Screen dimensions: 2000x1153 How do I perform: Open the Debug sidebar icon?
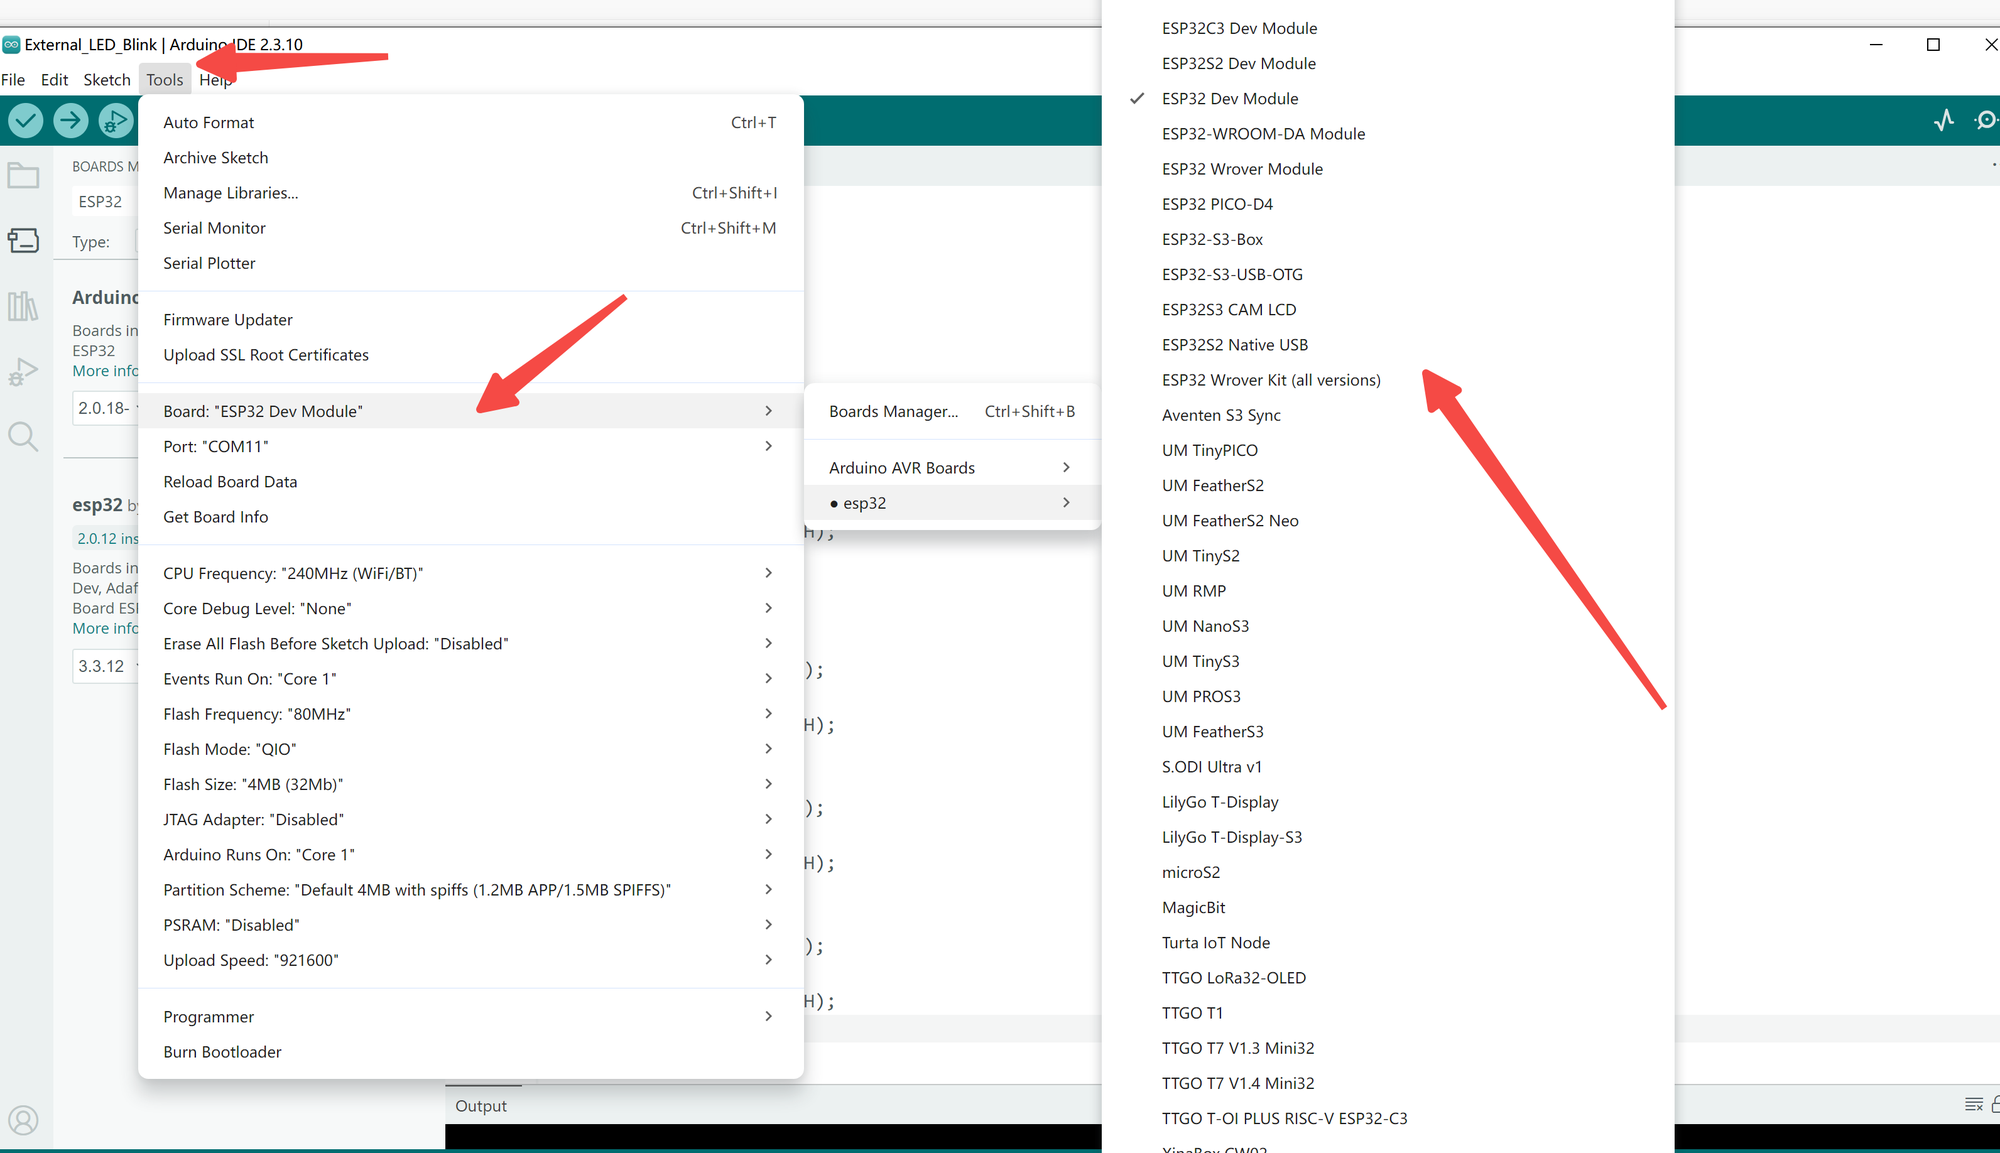coord(23,372)
